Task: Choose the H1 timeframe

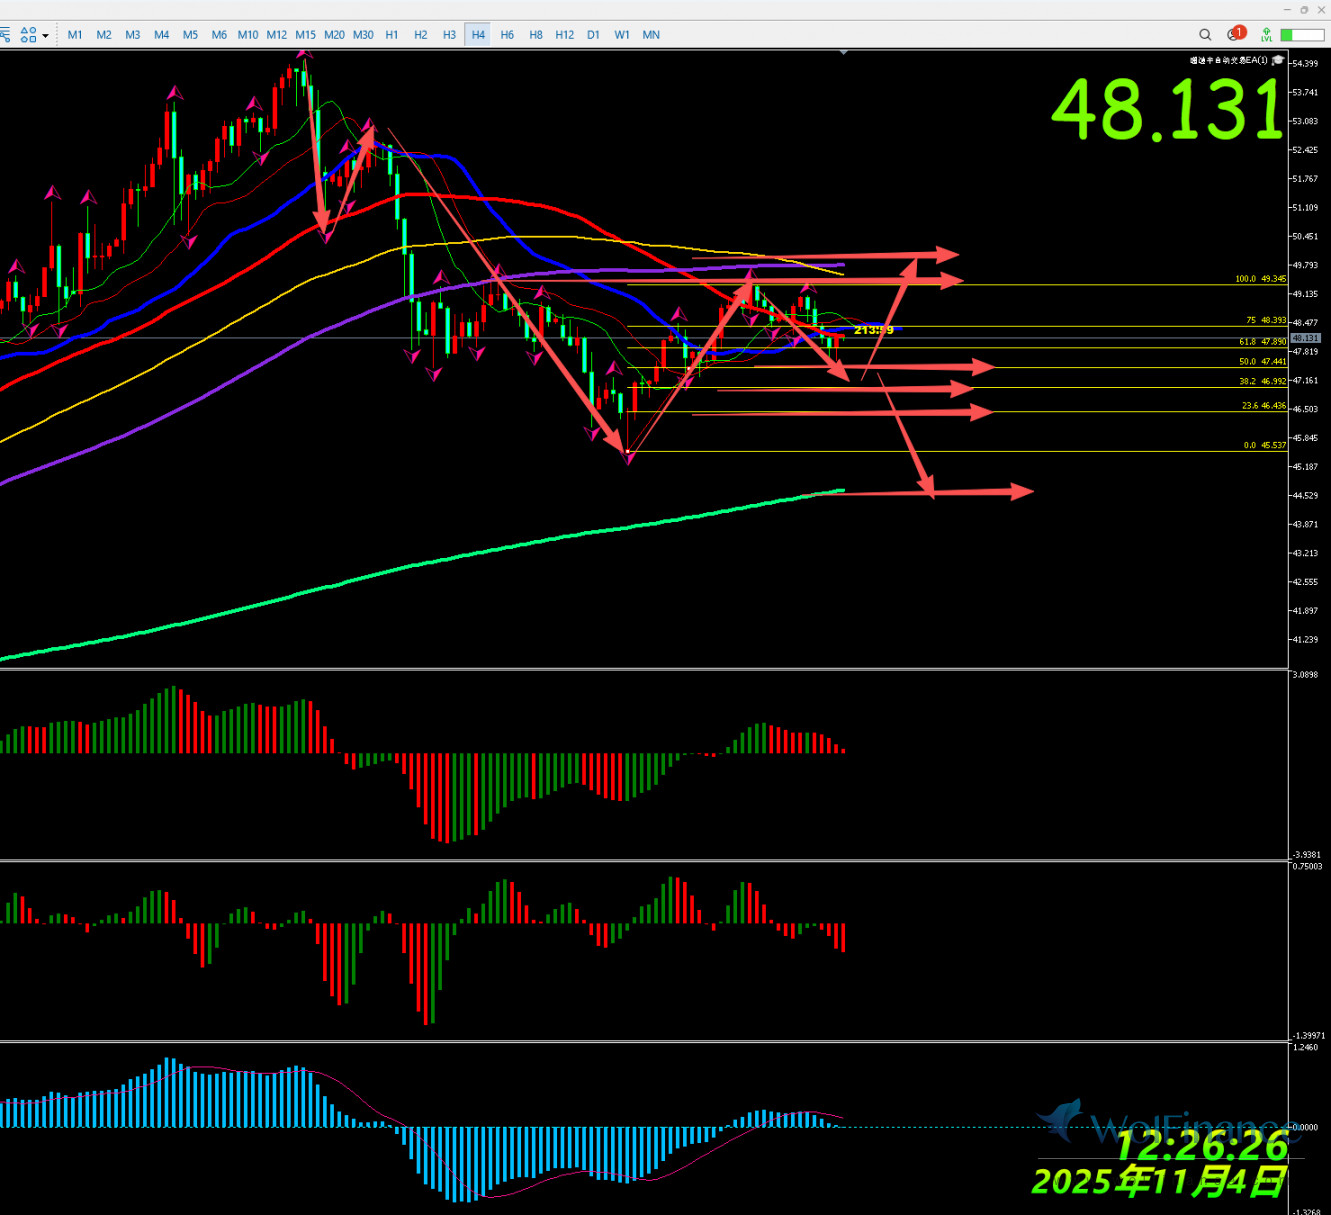Action: click(x=392, y=35)
